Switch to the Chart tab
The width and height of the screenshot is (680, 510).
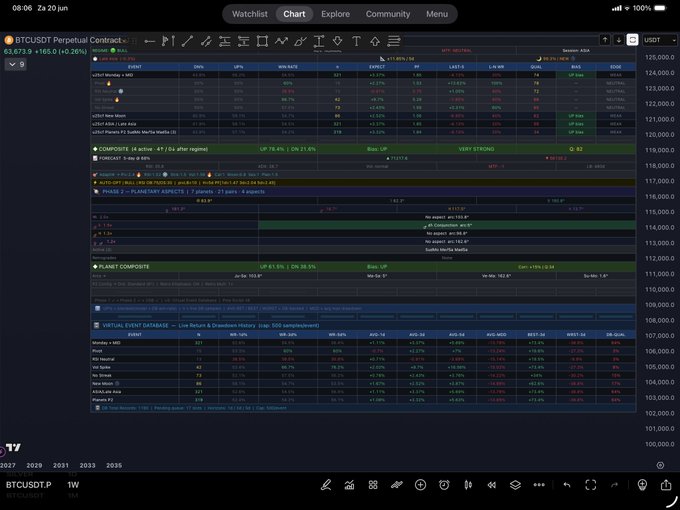(294, 14)
